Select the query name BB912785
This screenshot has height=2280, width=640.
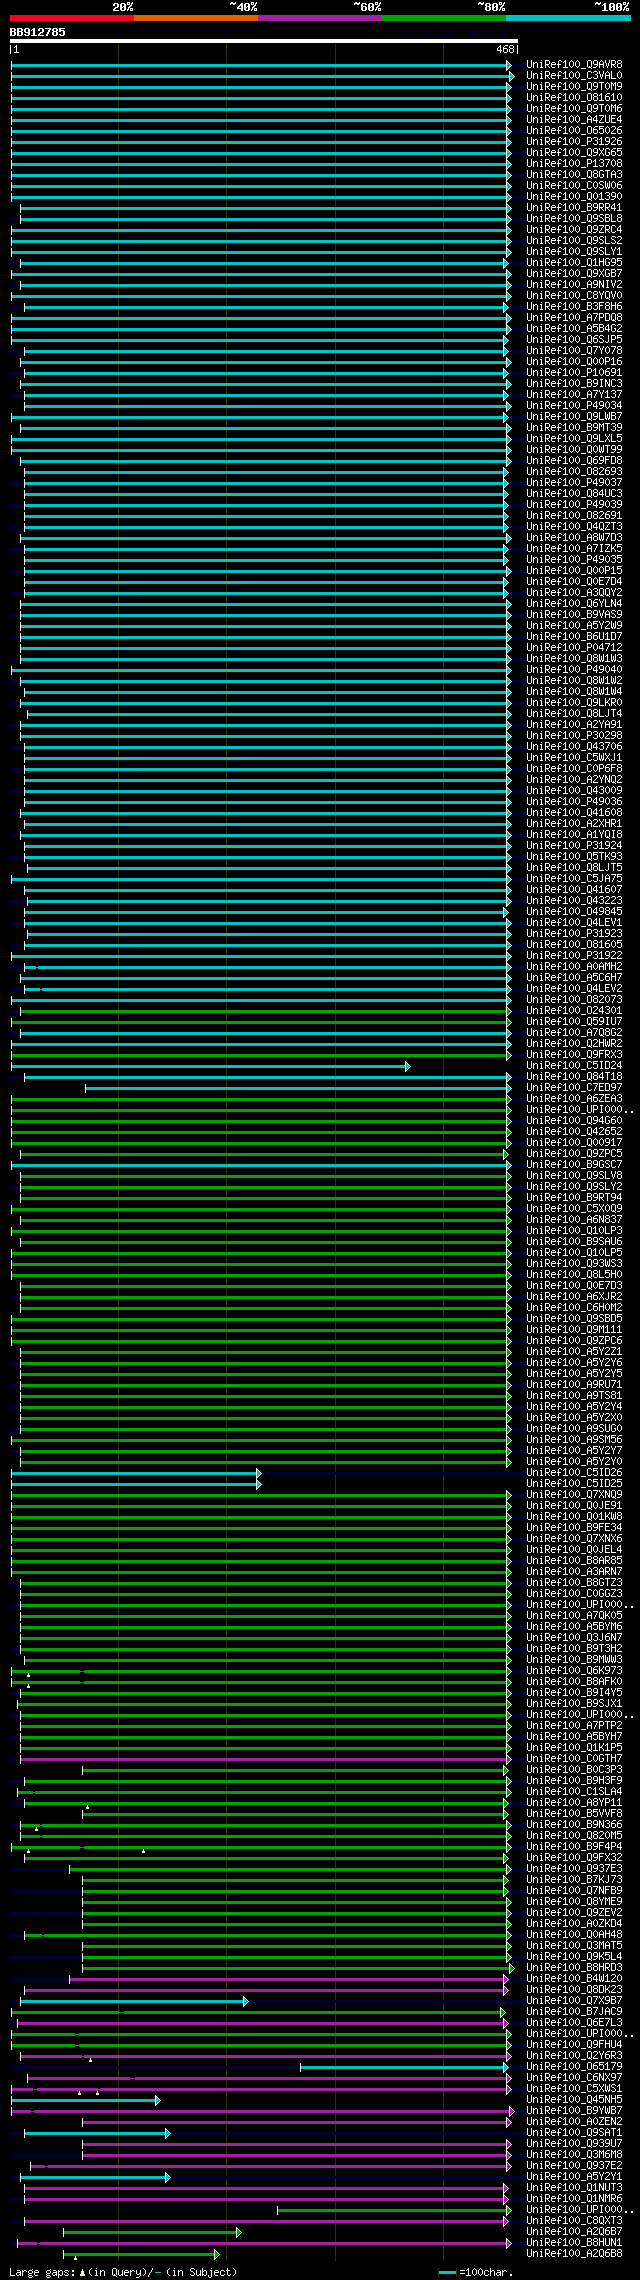(38, 32)
